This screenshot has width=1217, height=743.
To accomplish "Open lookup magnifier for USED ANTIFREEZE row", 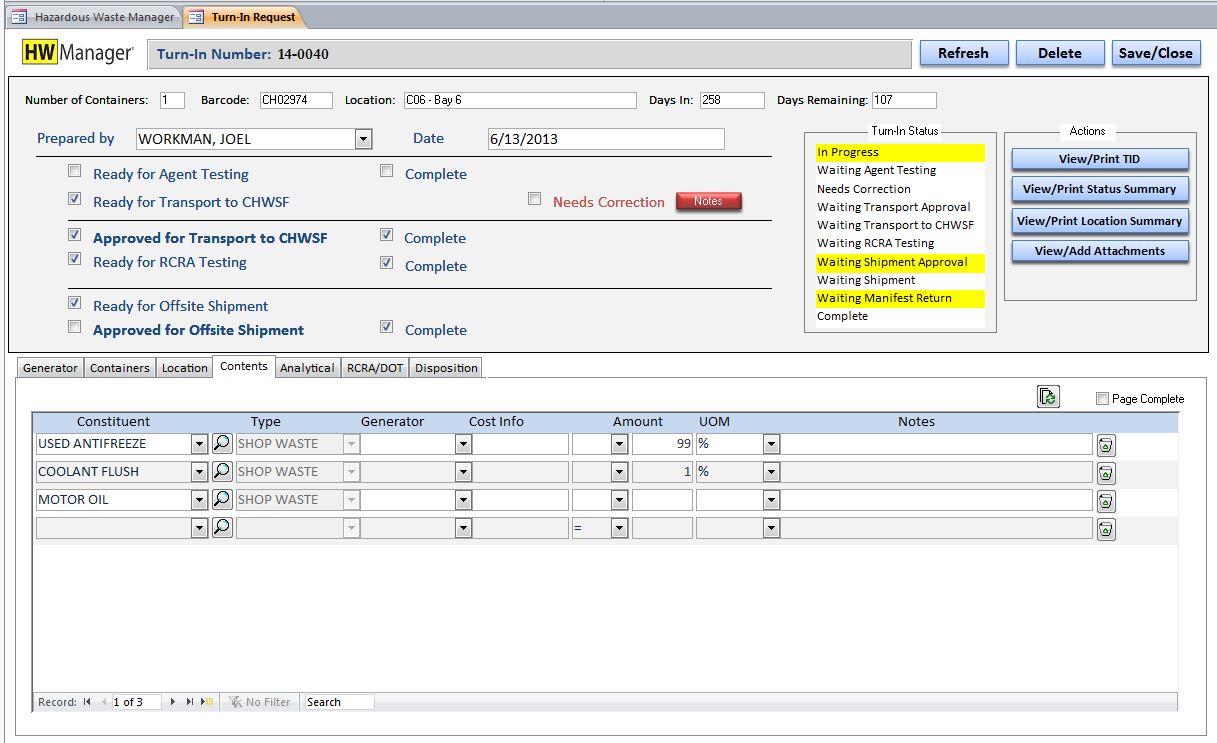I will 222,443.
